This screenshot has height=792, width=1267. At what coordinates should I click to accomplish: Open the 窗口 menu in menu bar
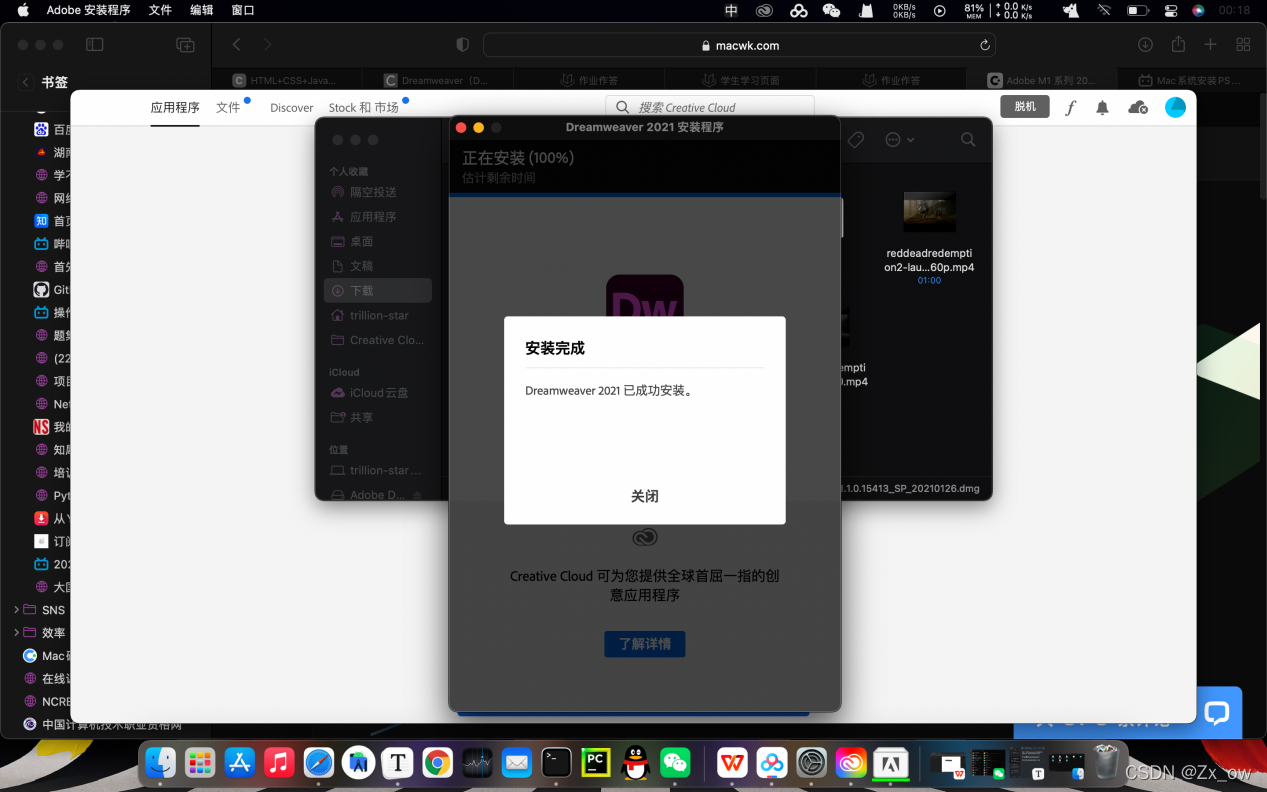(243, 10)
